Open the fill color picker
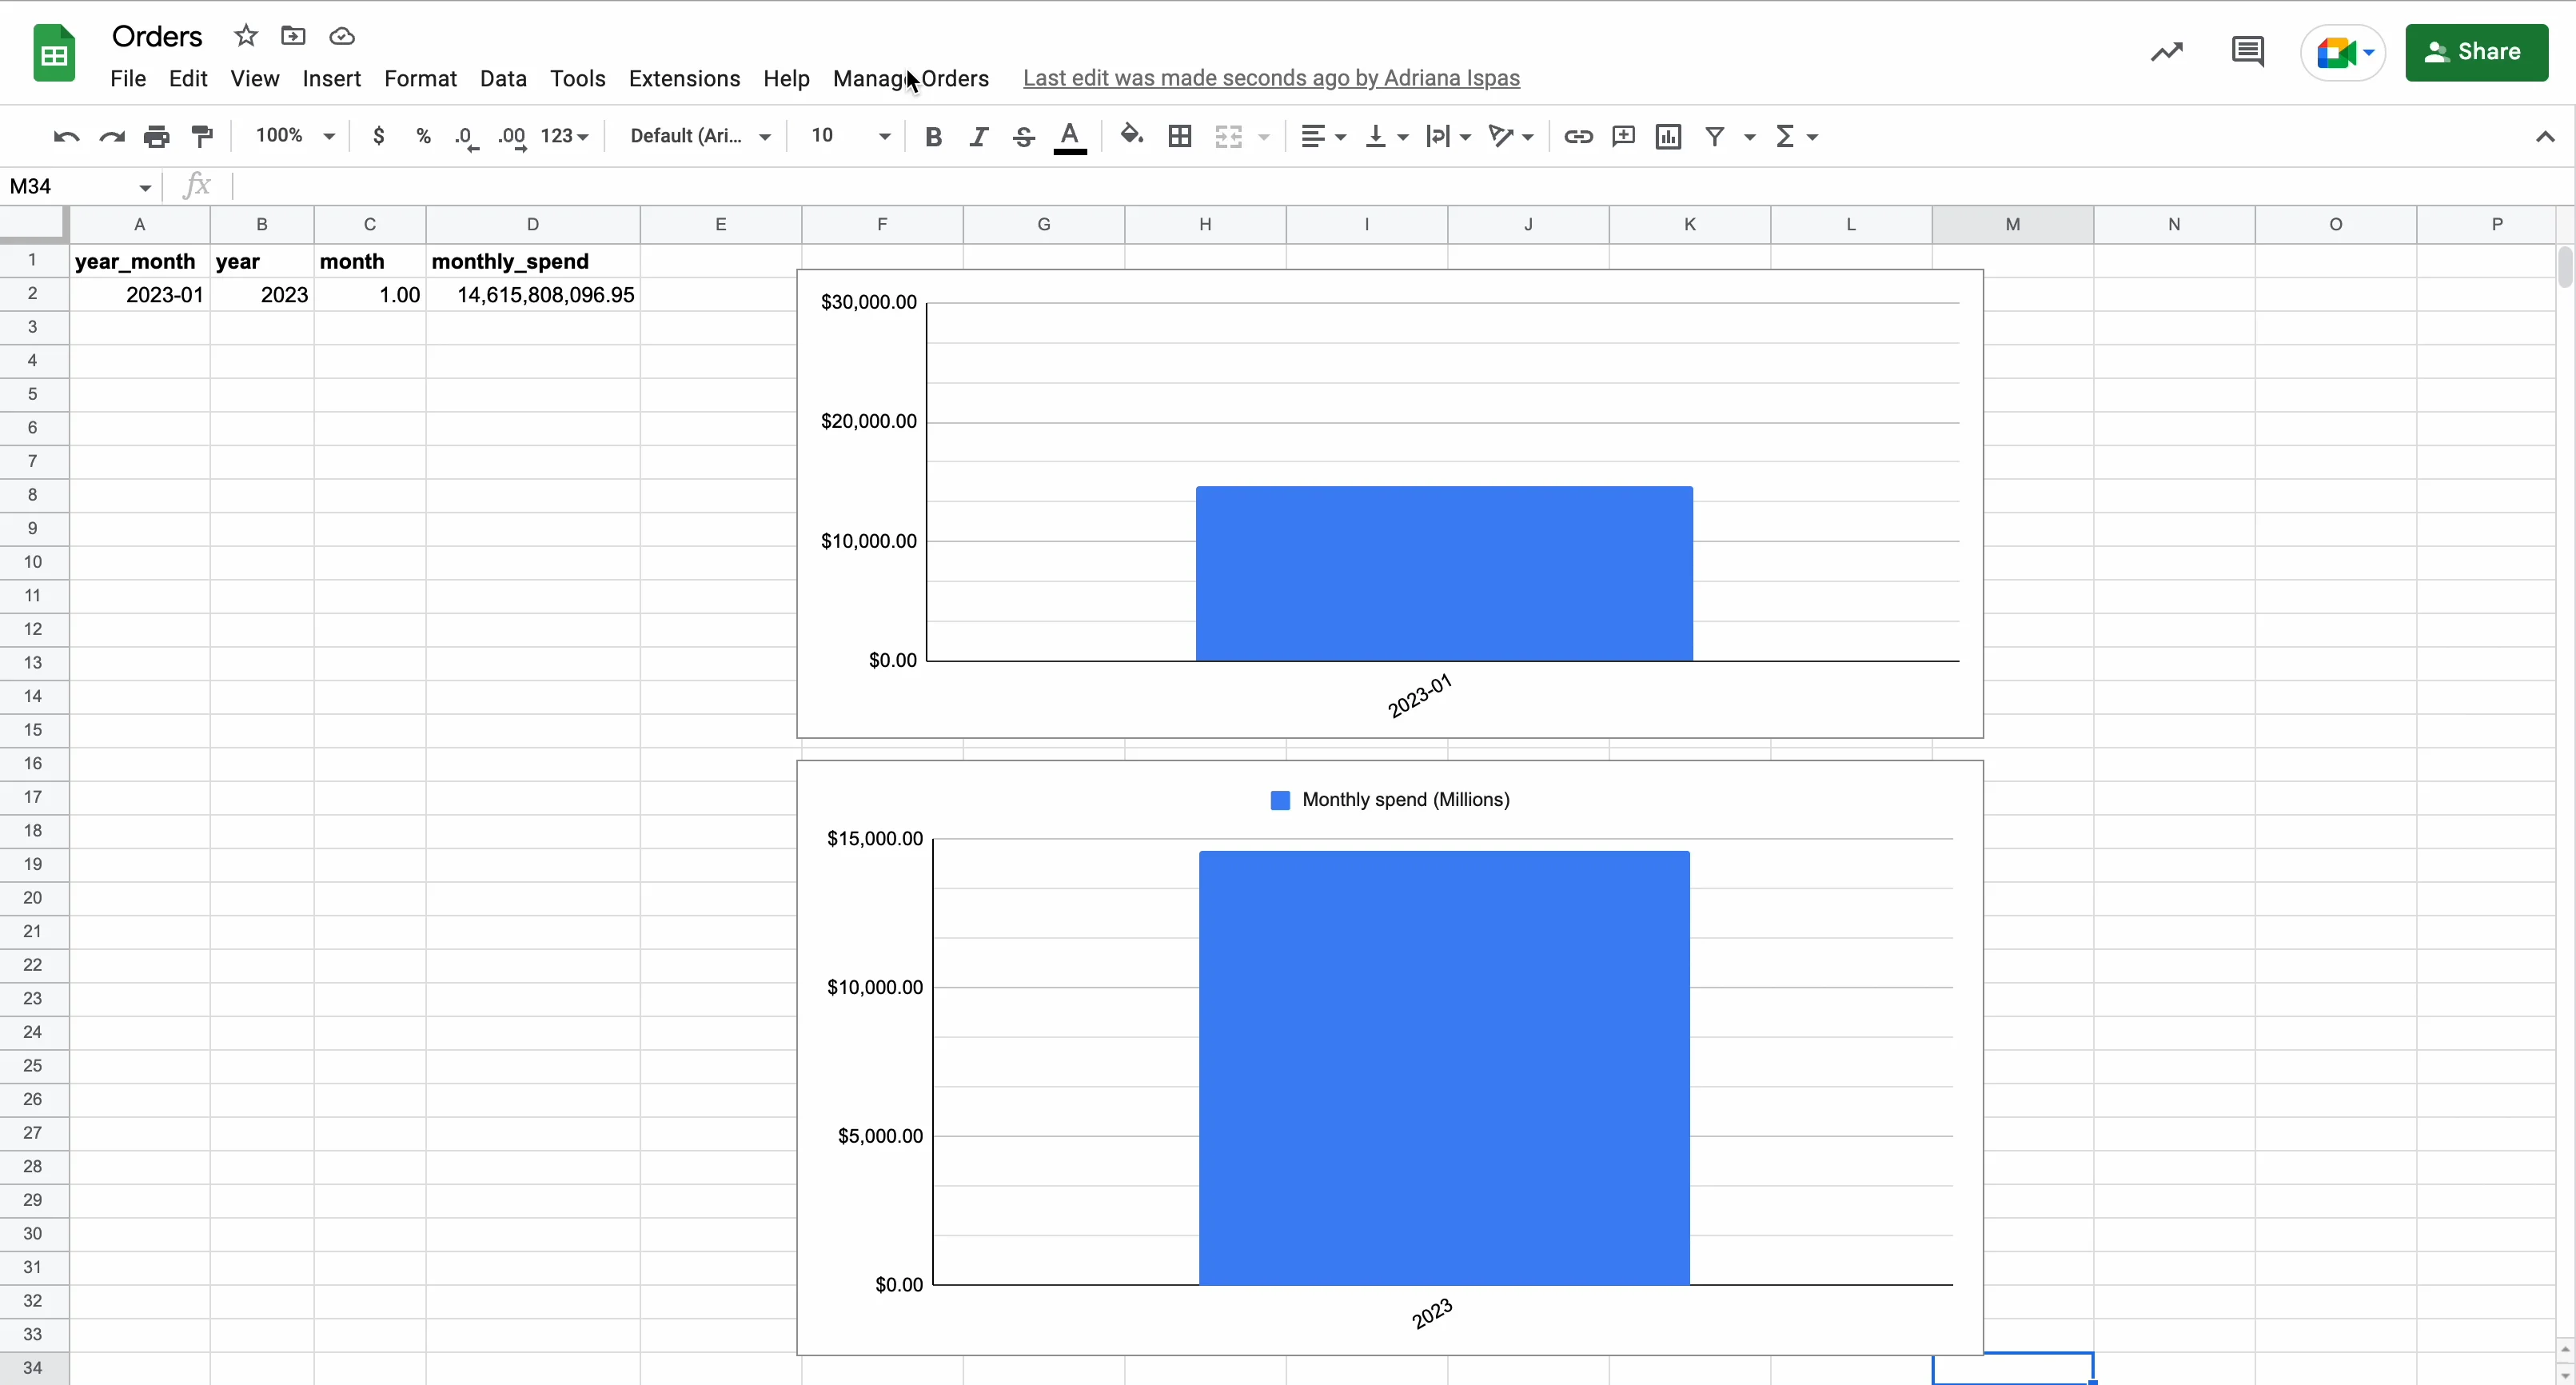The image size is (2576, 1385). 1131,136
